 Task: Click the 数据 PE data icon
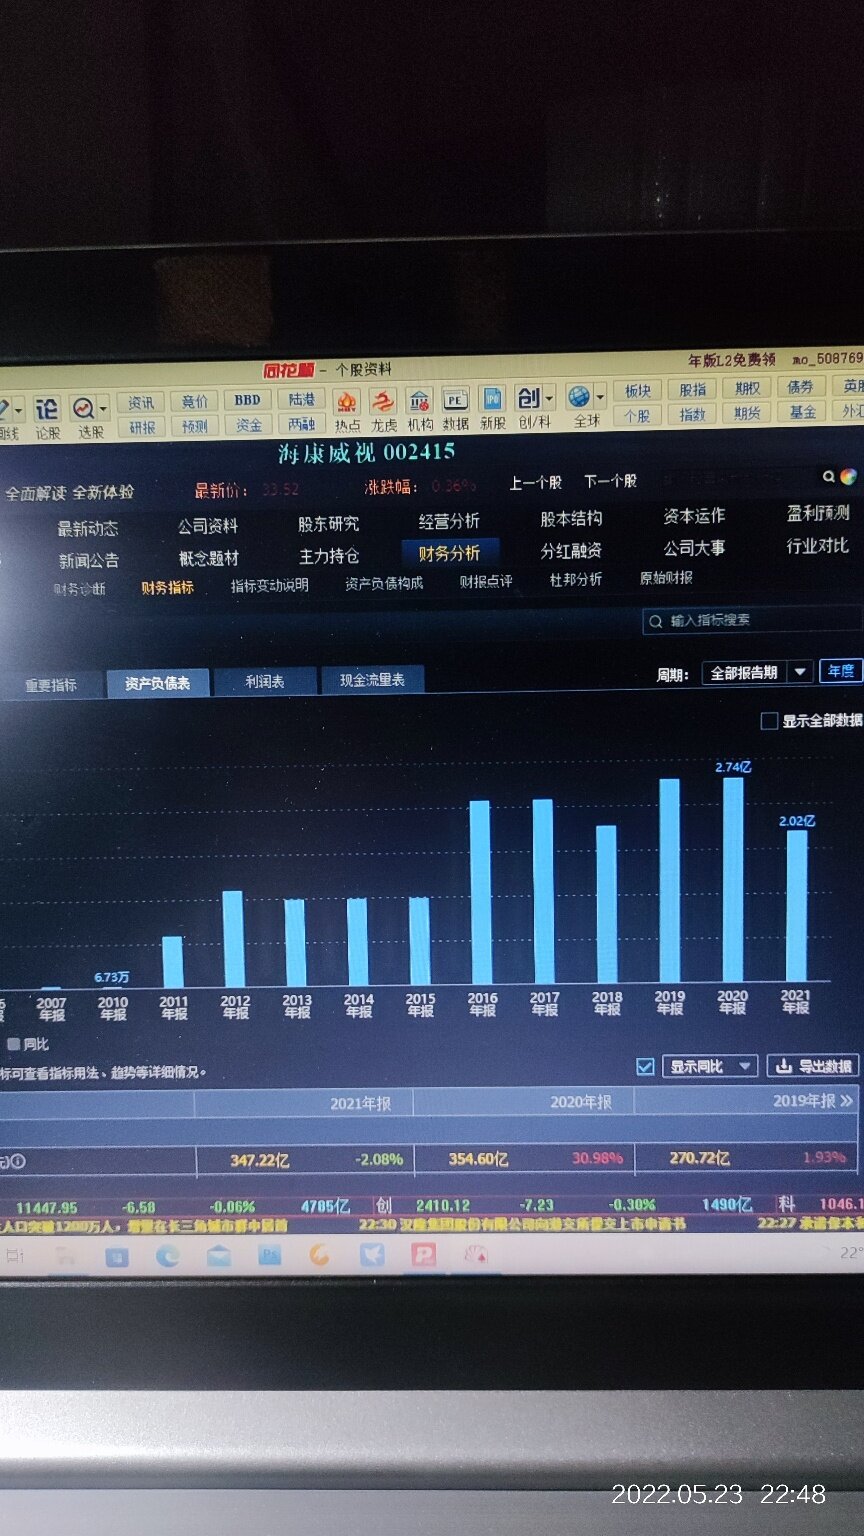pos(455,400)
